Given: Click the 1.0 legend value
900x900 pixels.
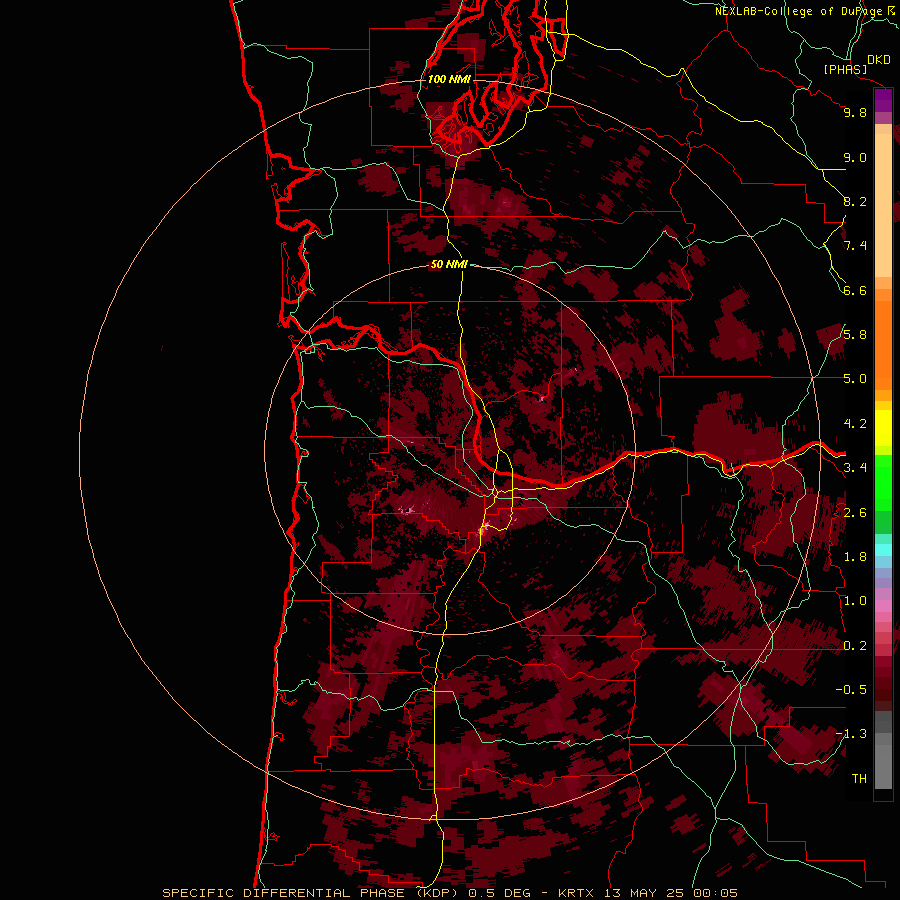Looking at the screenshot, I should [x=855, y=601].
